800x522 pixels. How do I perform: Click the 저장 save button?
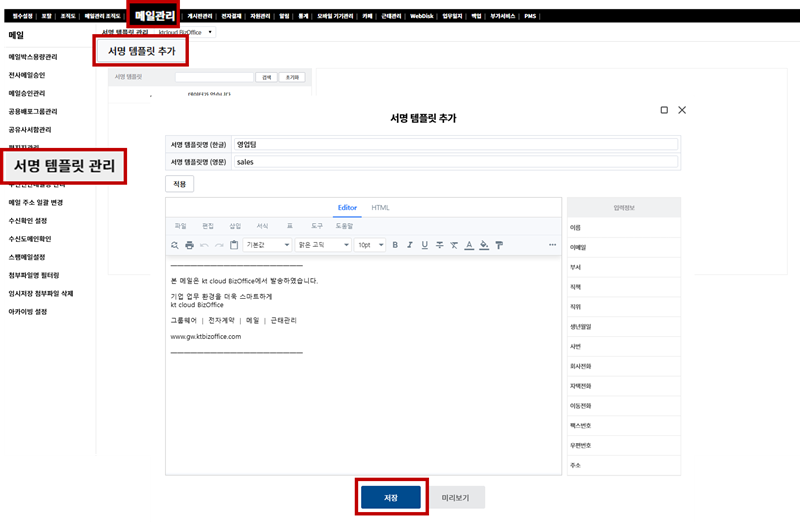(x=391, y=498)
